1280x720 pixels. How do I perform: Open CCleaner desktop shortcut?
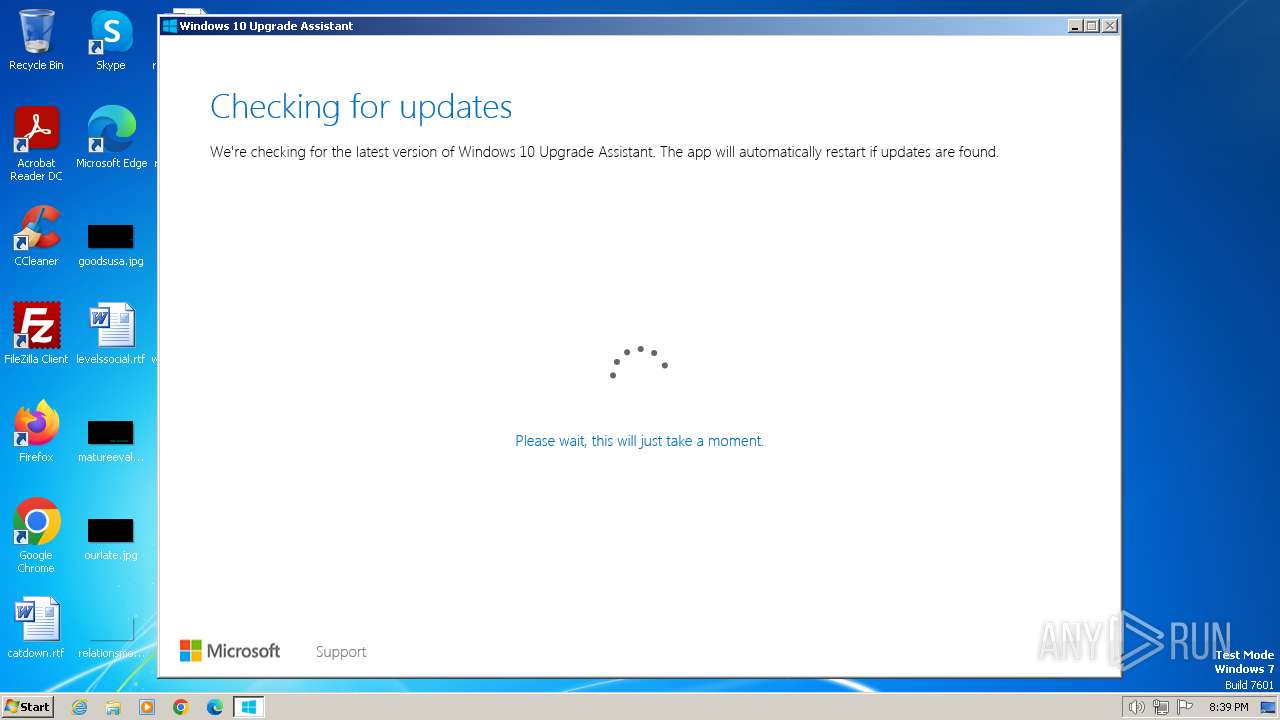(x=36, y=236)
